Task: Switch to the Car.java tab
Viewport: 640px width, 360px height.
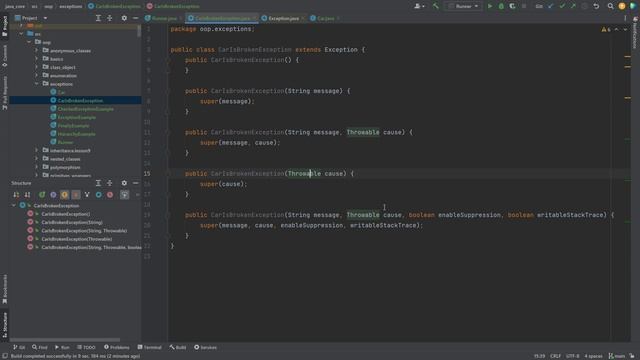Action: coord(325,18)
